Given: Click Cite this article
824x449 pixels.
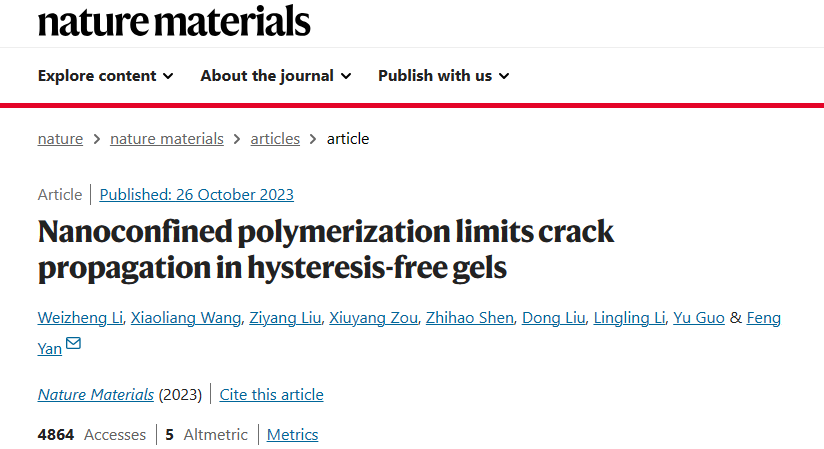Looking at the screenshot, I should tap(271, 394).
